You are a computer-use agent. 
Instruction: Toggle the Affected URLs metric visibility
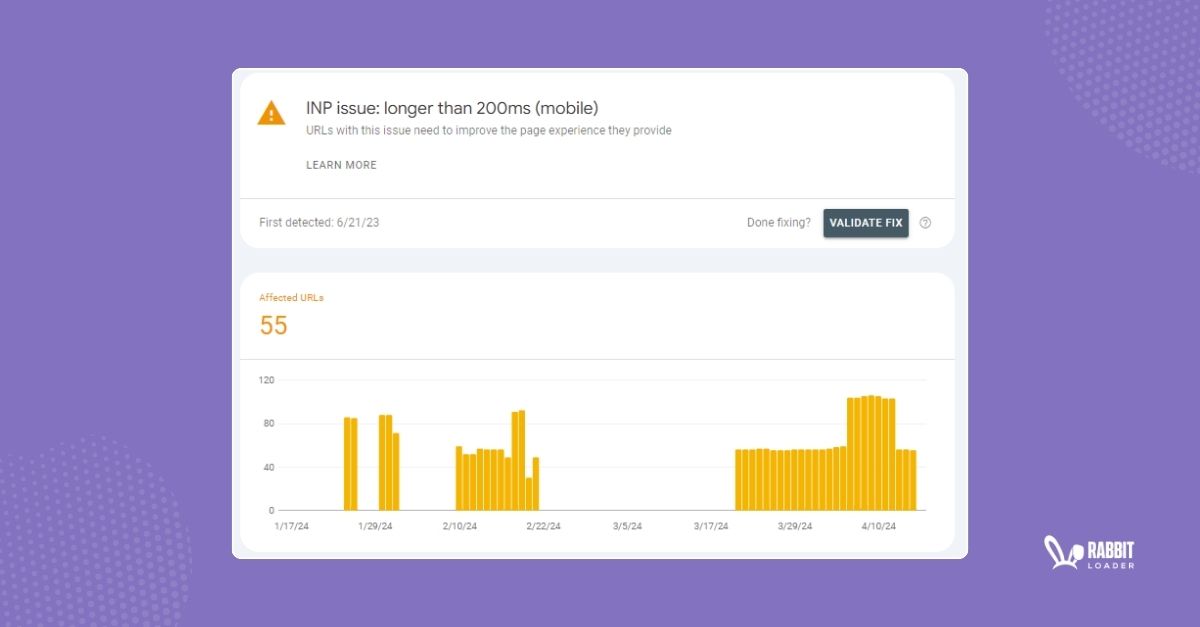click(290, 297)
